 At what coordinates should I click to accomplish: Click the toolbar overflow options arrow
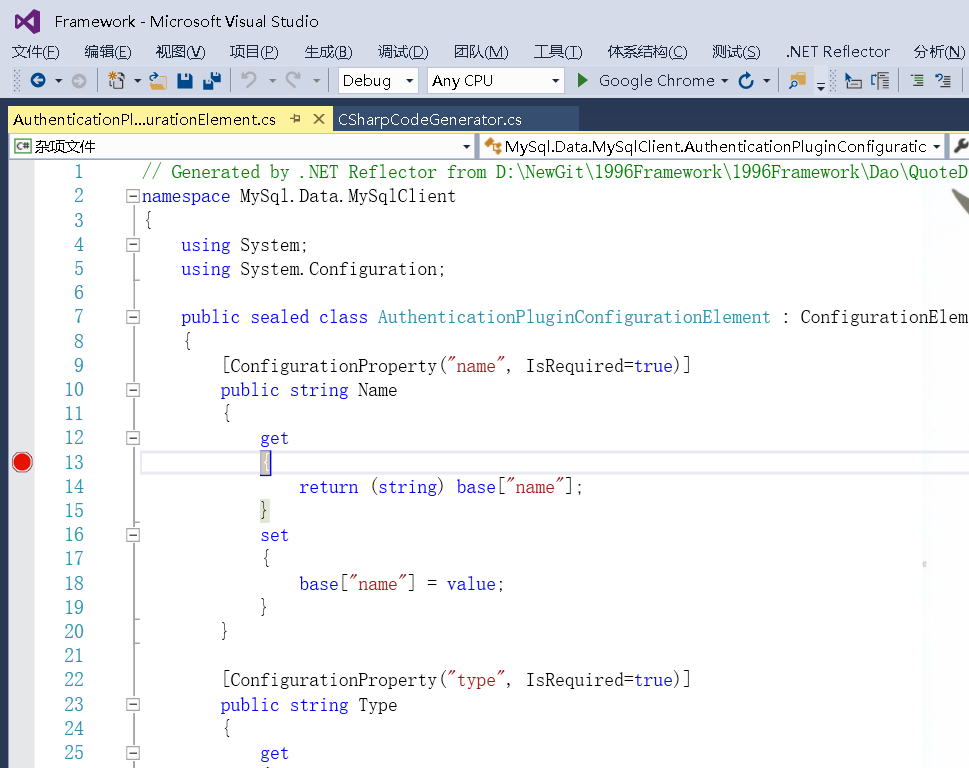(x=821, y=85)
